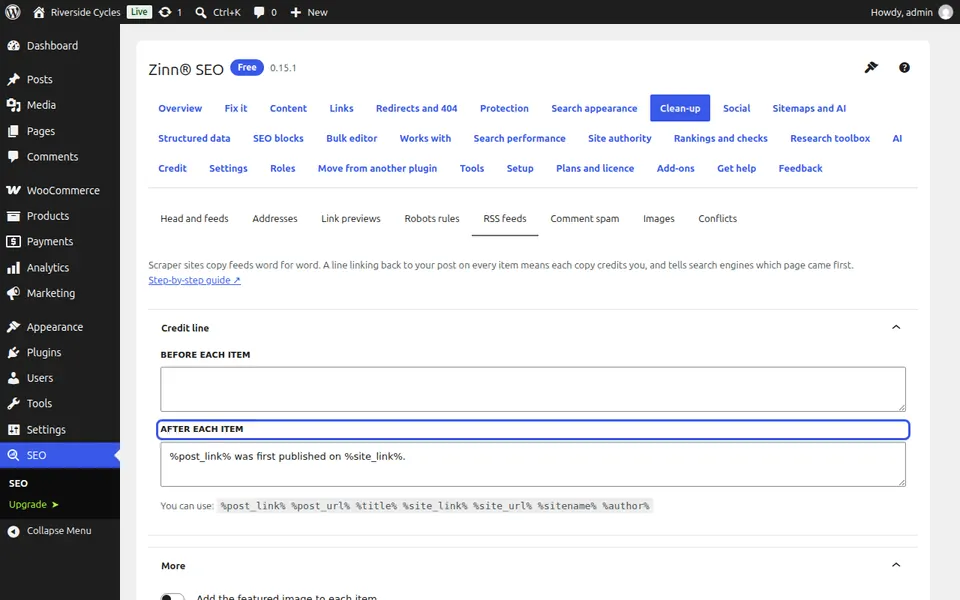Viewport: 960px width, 600px height.
Task: Select the RSS feeds sub-tab
Action: click(x=504, y=219)
